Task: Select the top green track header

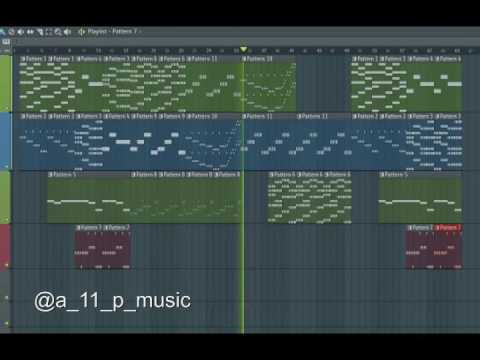Action: 6,83
